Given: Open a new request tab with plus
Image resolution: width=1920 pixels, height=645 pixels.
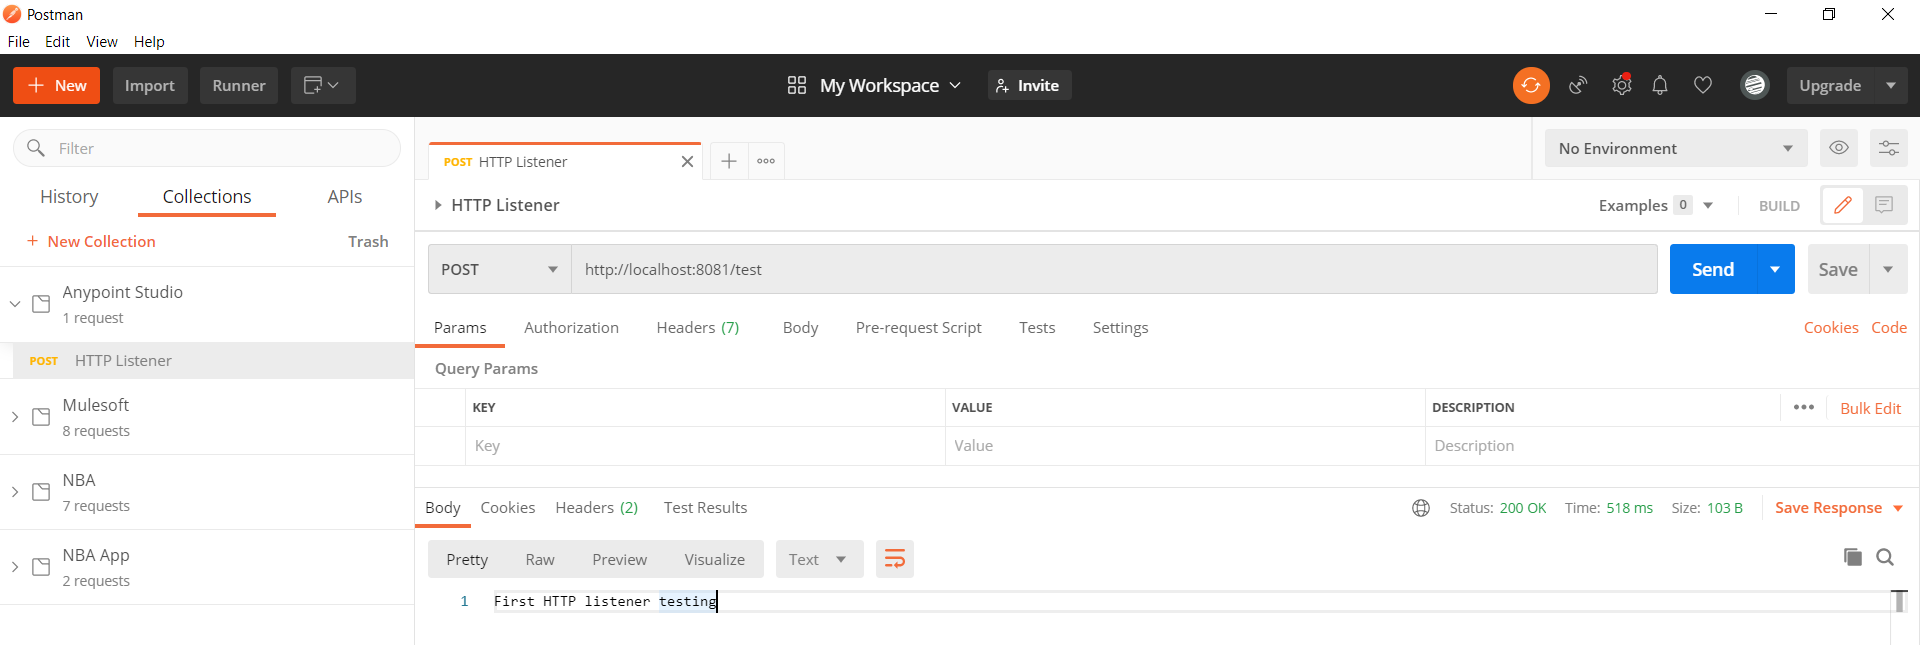Looking at the screenshot, I should [x=729, y=161].
